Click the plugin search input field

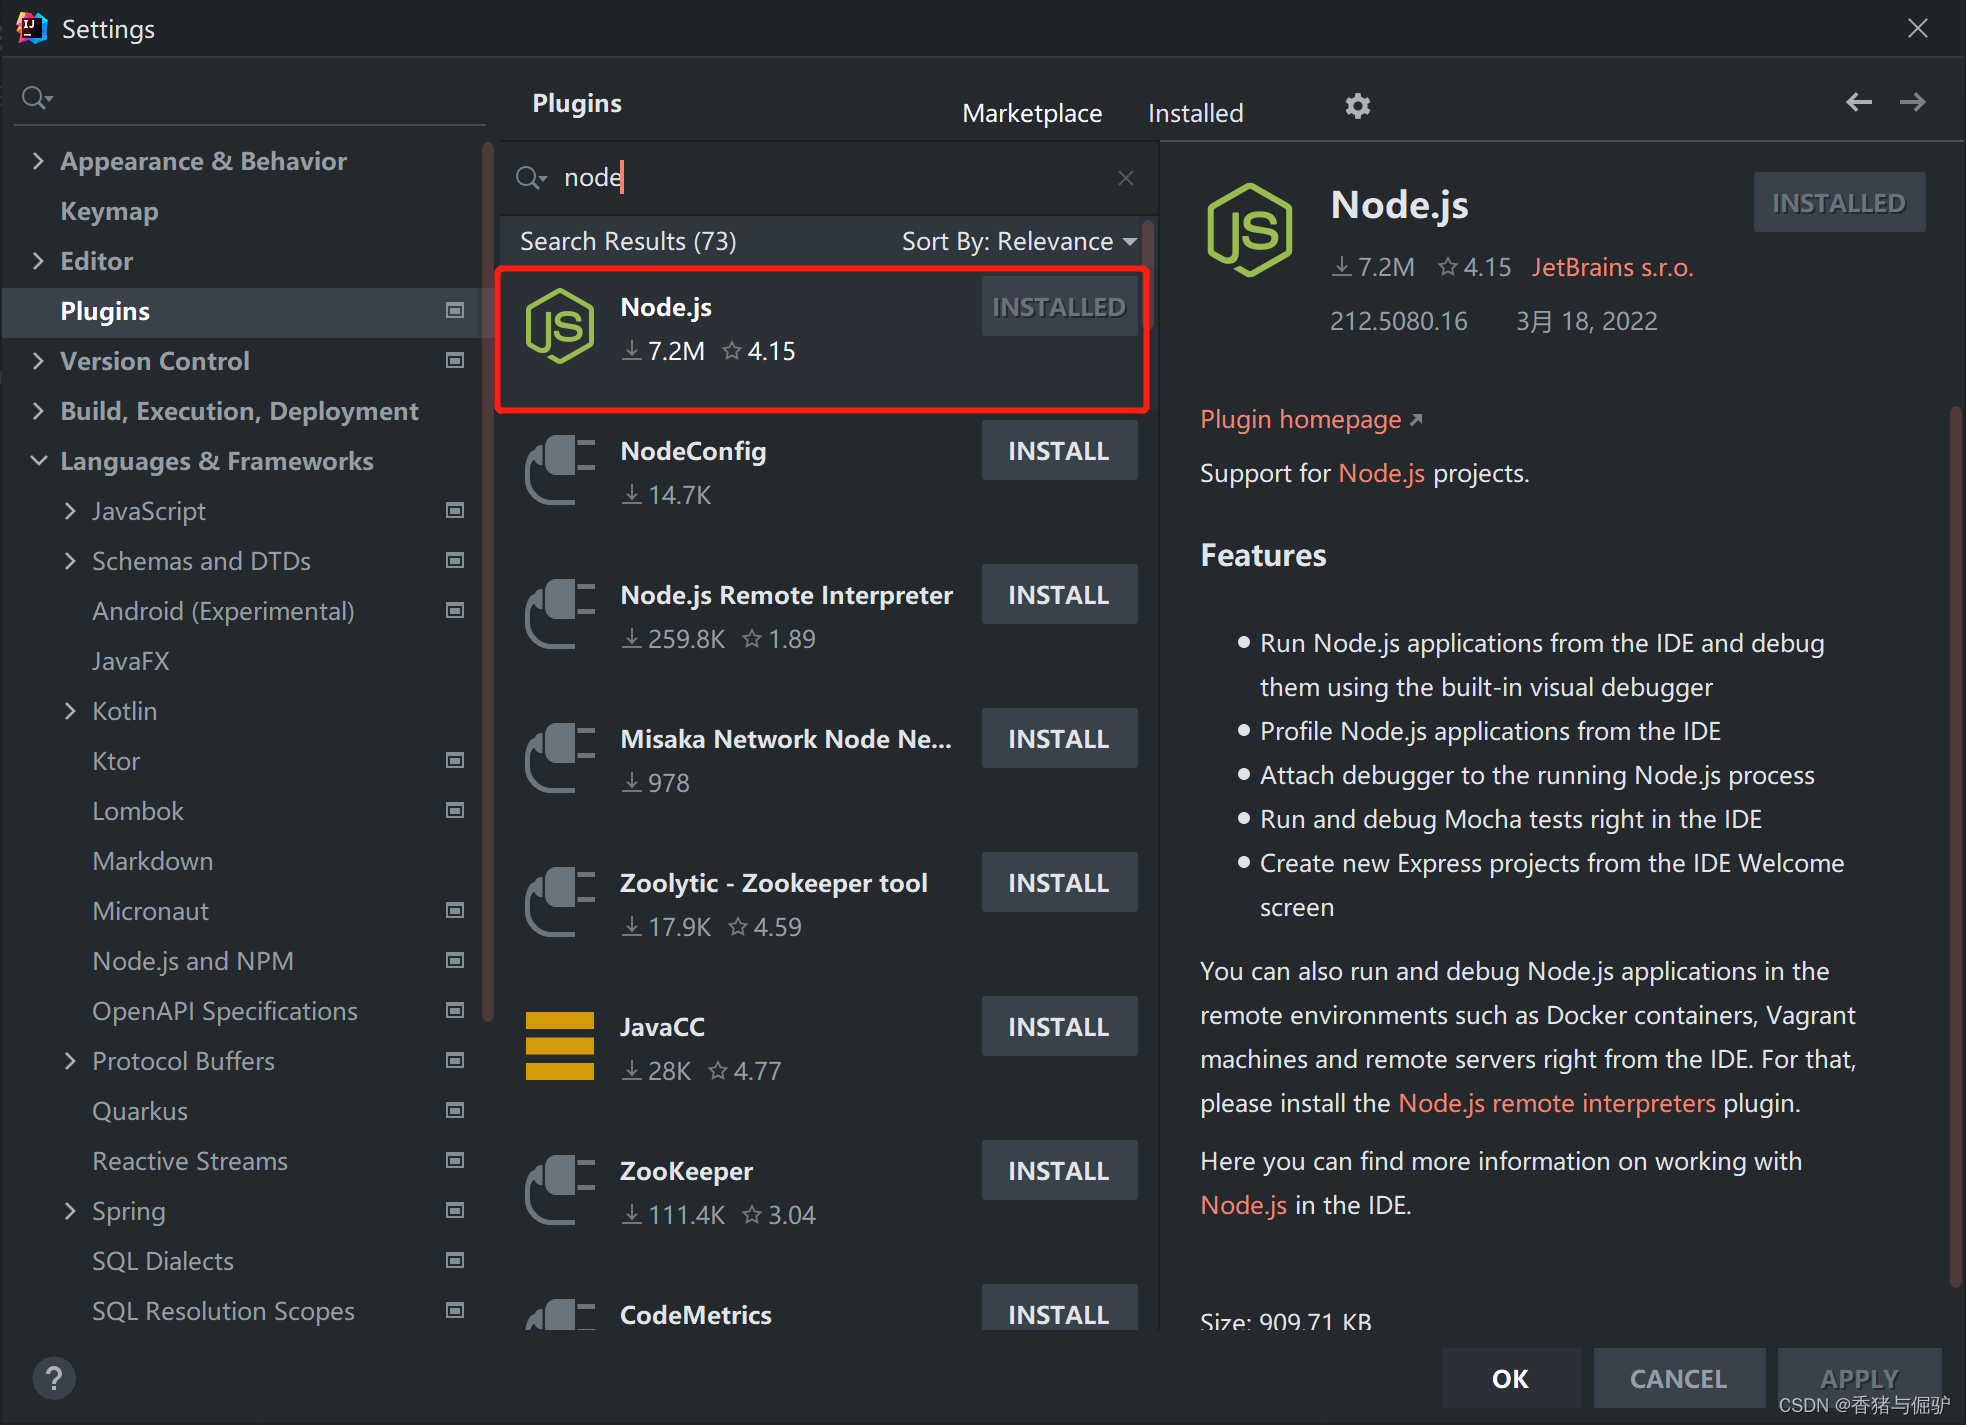click(x=830, y=178)
